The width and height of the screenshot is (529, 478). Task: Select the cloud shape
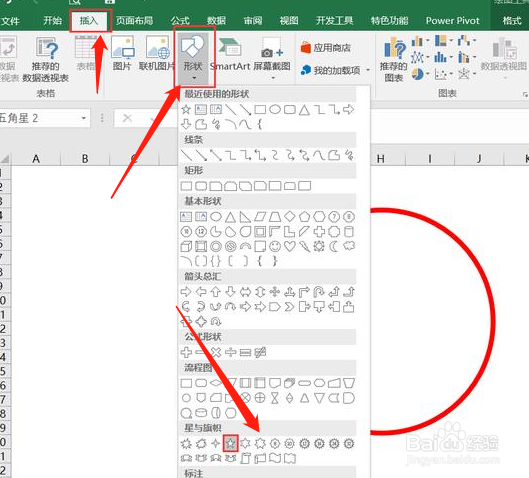click(x=349, y=246)
